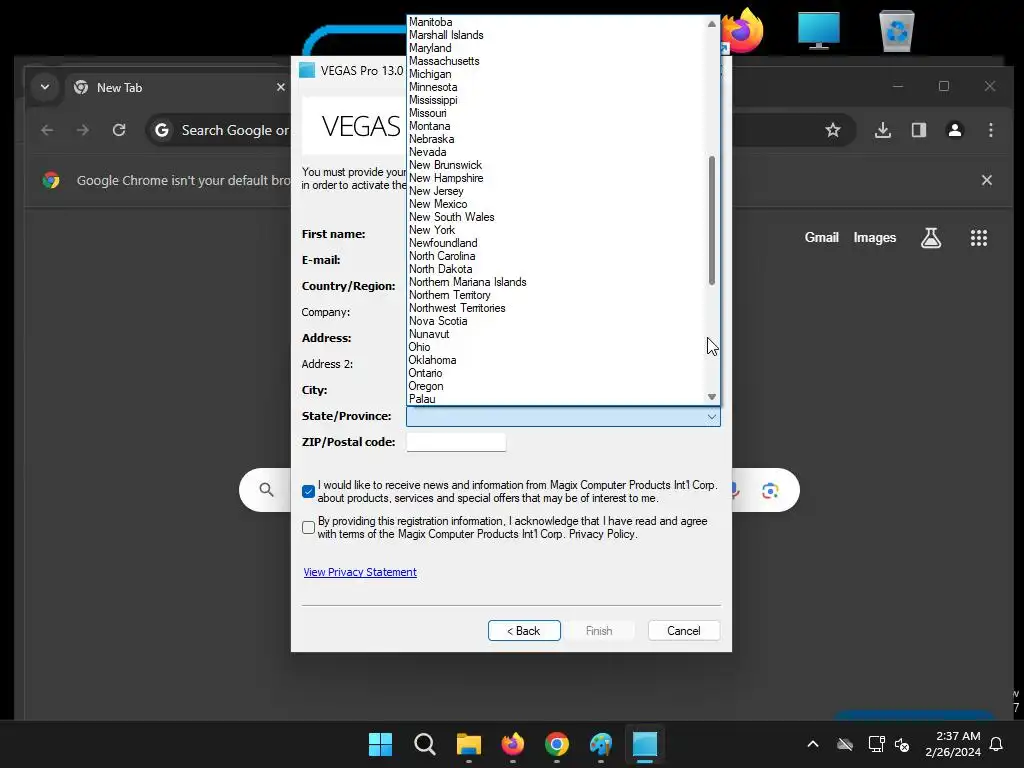Click the state list scrollbar down arrow
Image resolution: width=1024 pixels, height=768 pixels.
[712, 397]
